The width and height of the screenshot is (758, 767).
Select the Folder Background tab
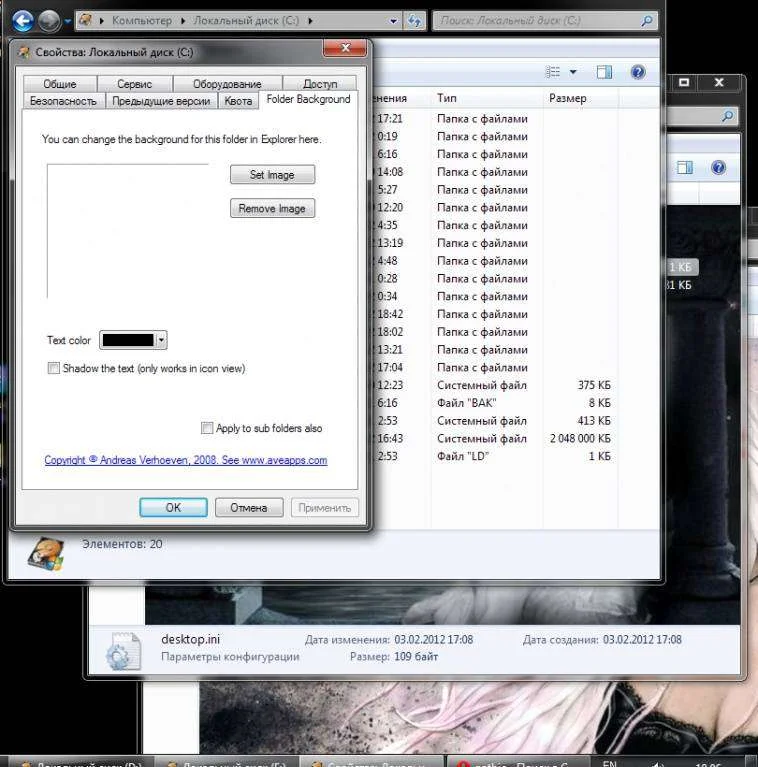(x=308, y=99)
